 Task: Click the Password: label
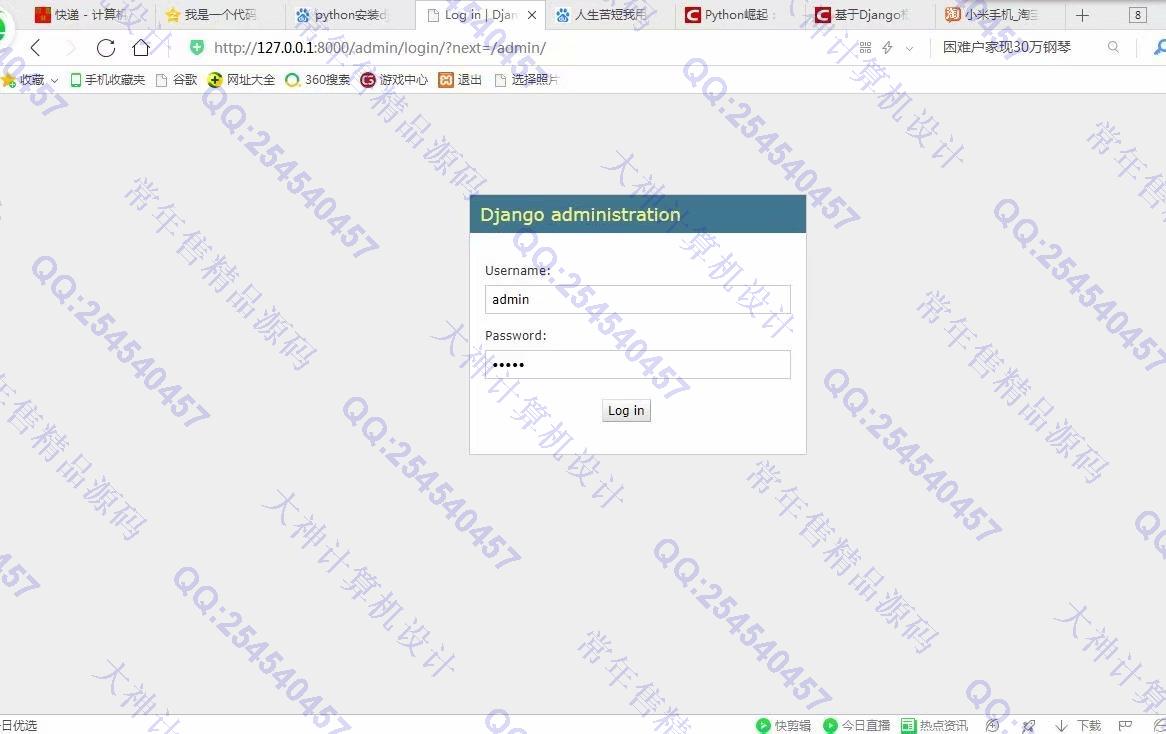point(515,335)
